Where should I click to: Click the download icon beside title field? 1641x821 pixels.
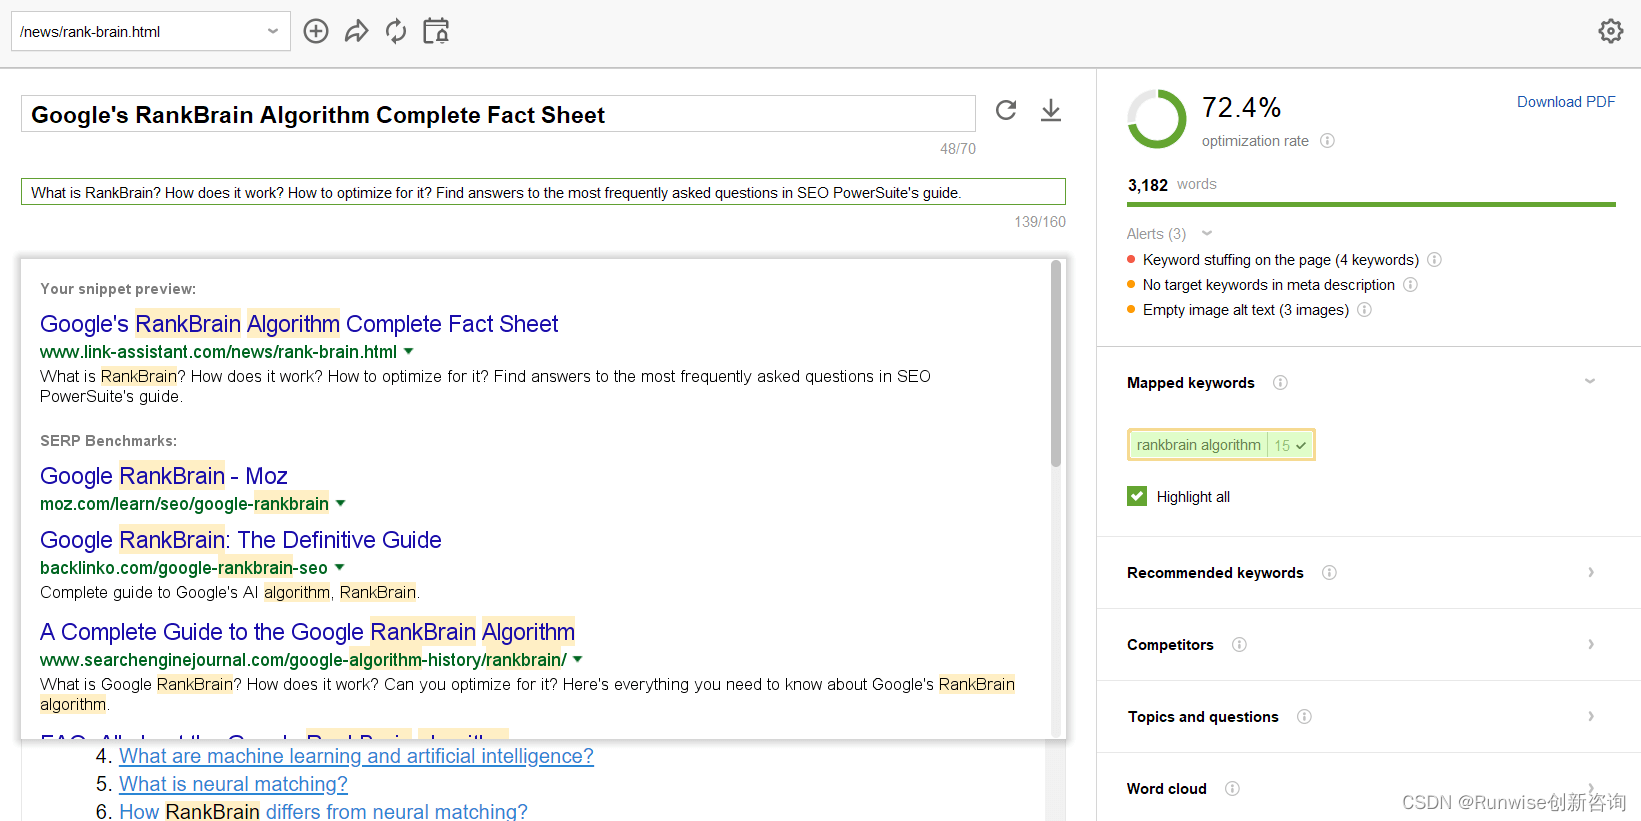(x=1051, y=110)
